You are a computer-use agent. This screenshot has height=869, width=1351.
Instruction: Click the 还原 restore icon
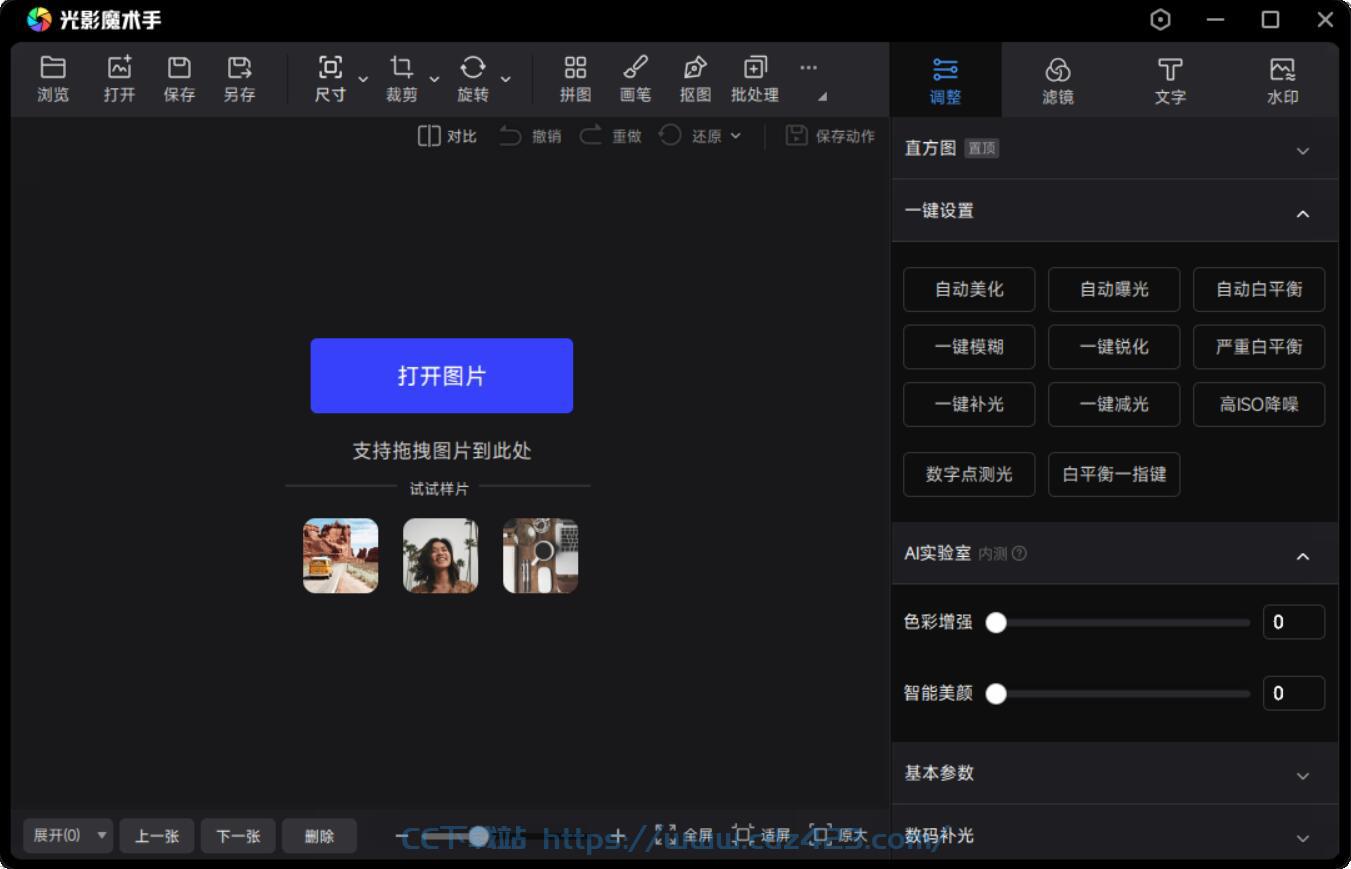(x=670, y=135)
